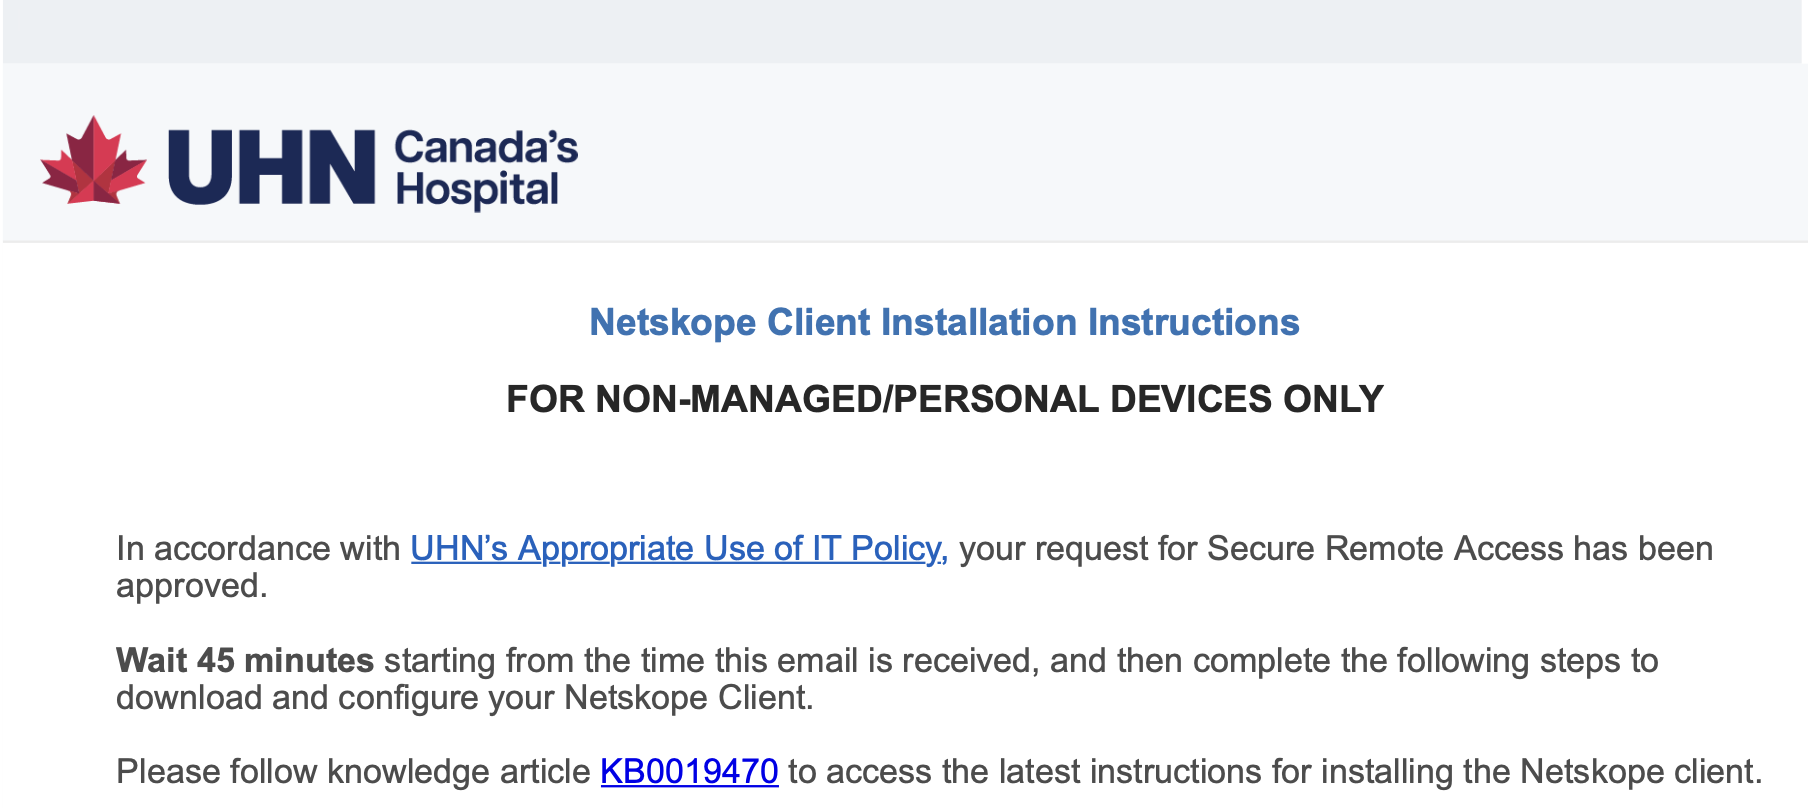Click the word "approved." in first paragraph
1808x808 pixels.
click(192, 586)
